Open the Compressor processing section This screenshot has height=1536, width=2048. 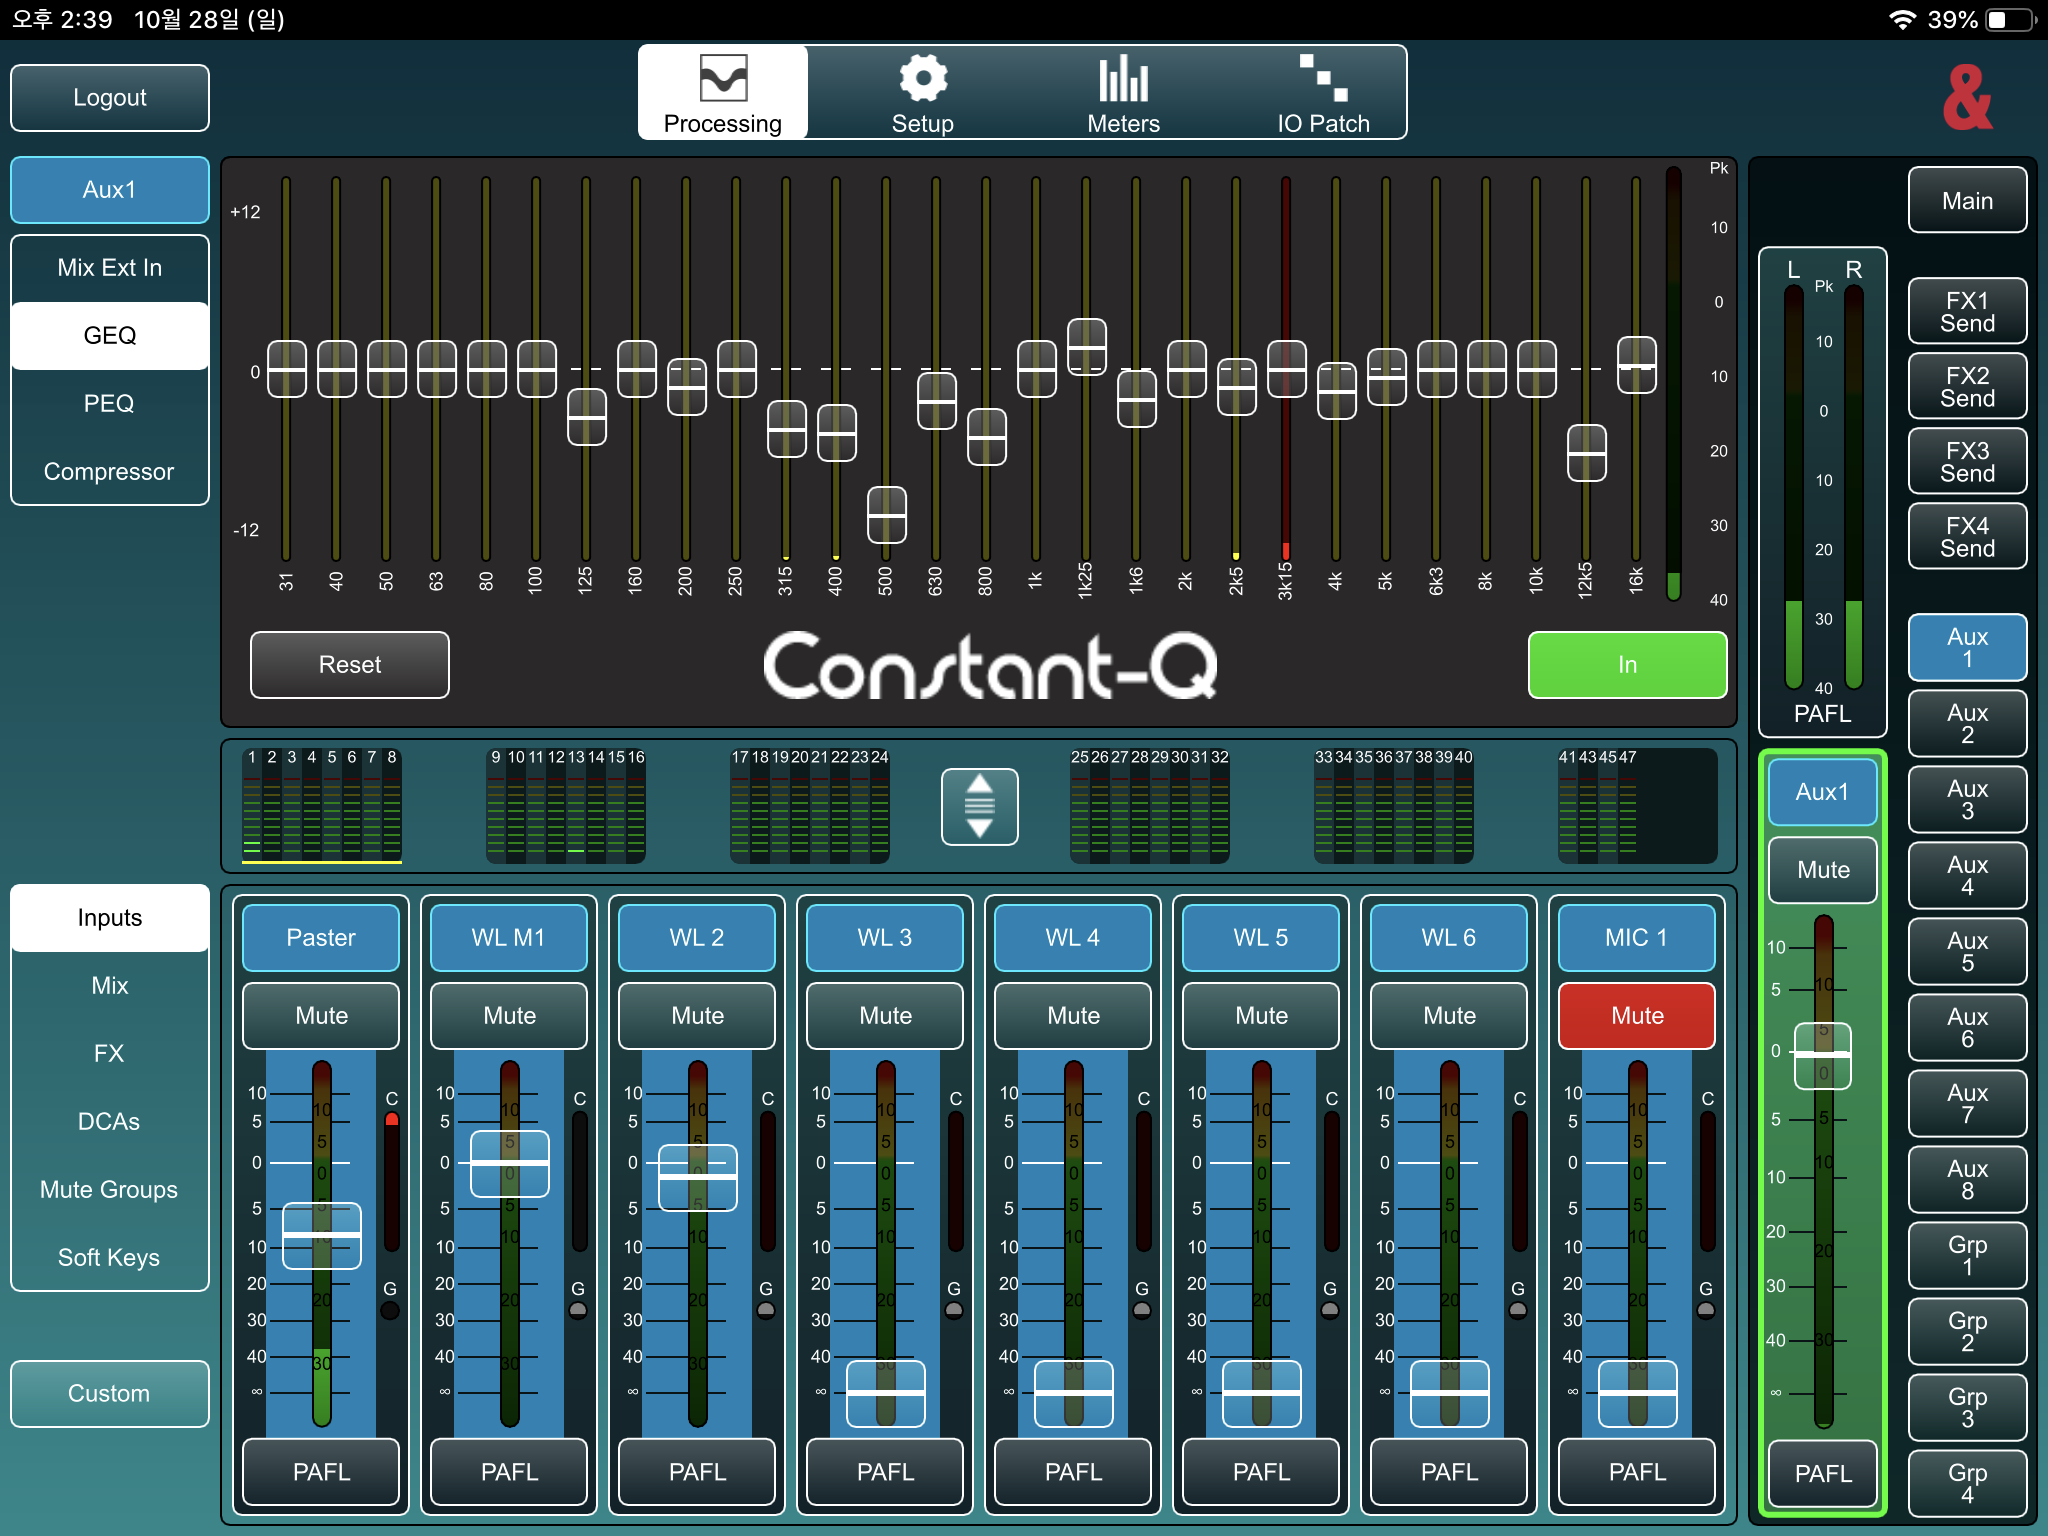(x=109, y=472)
